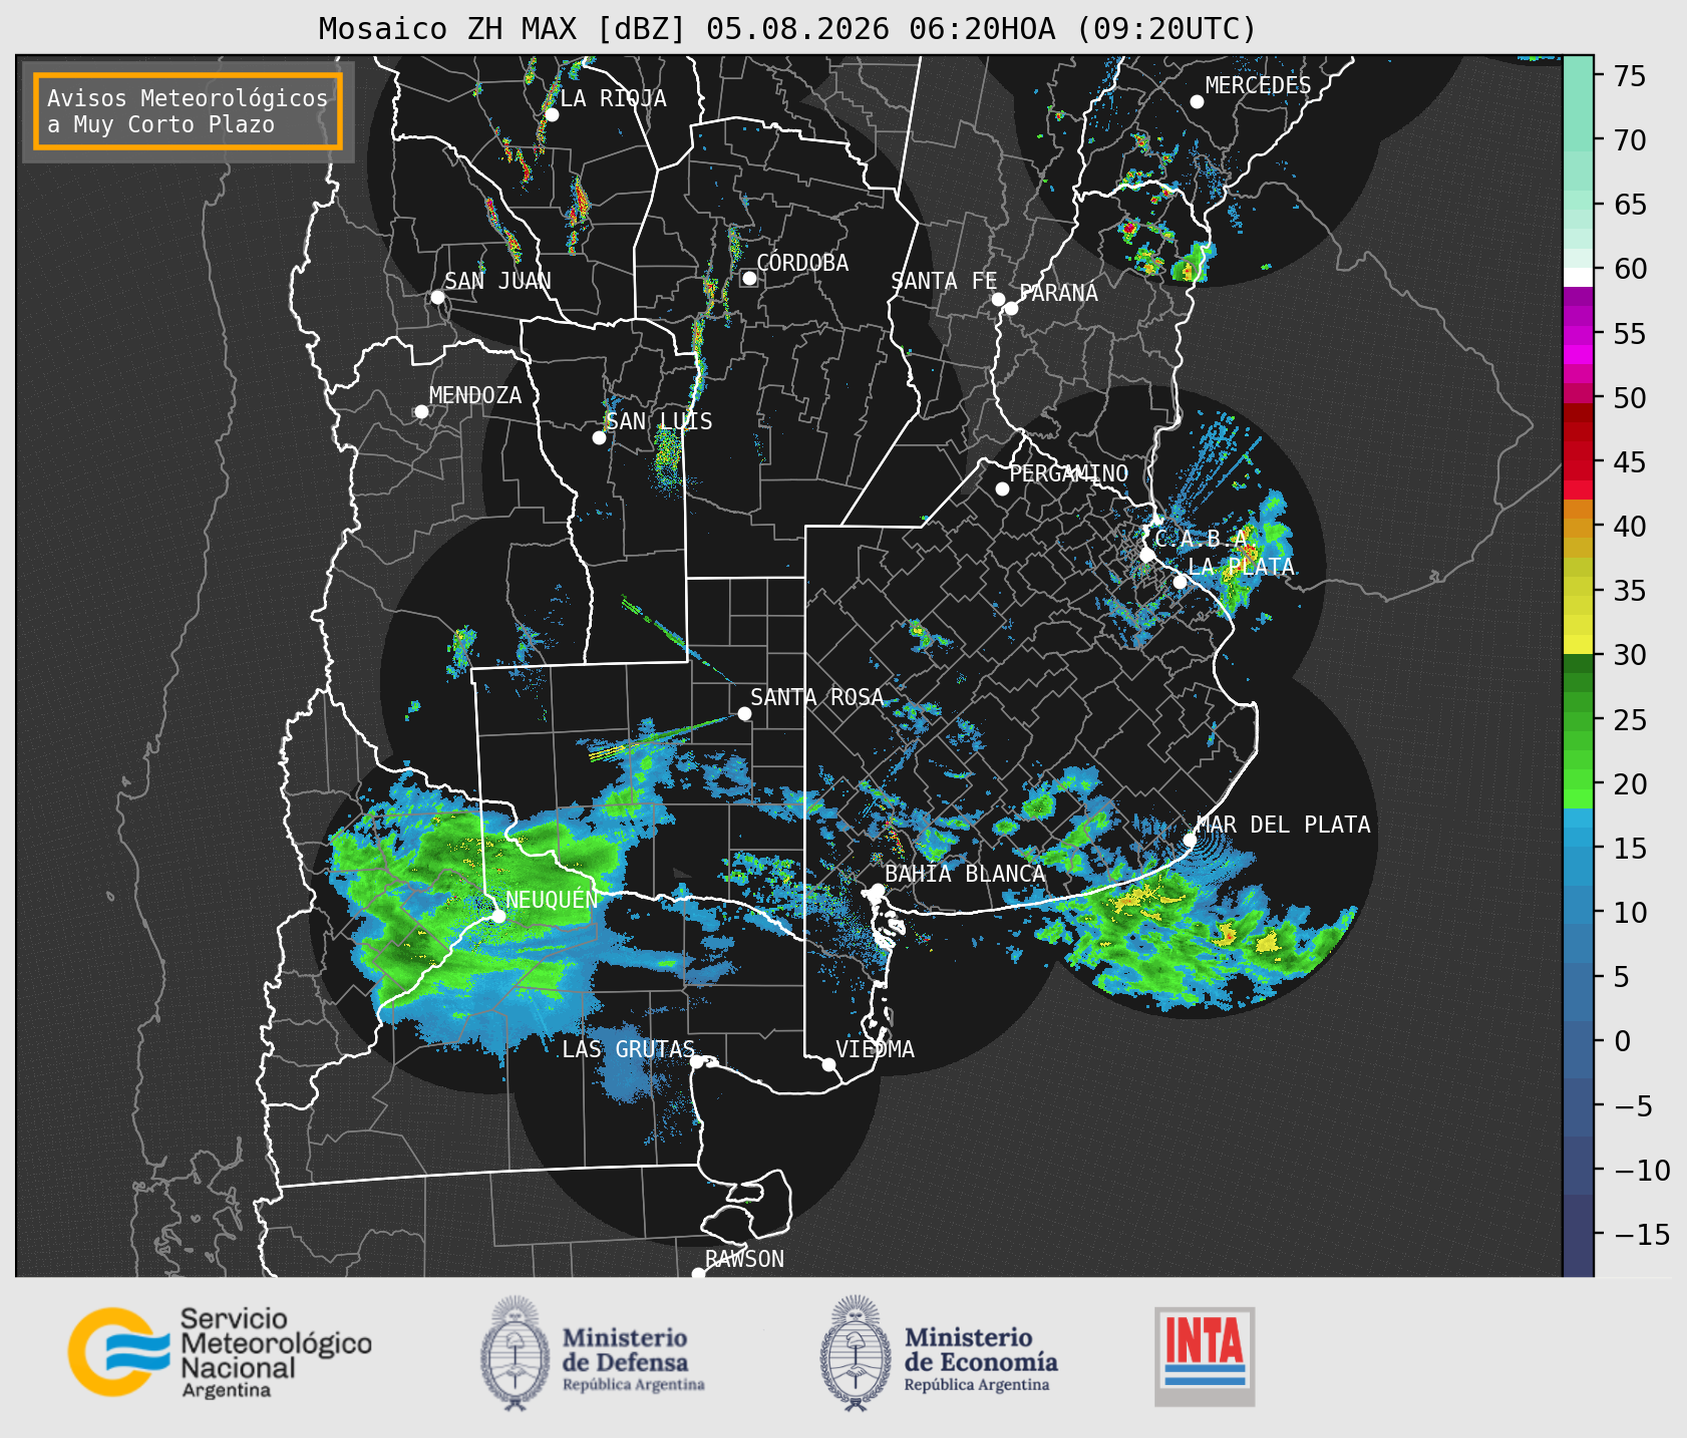Click the Servicio Meteorológico Nacional logo
Screen dimensions: 1687x1438
(x=219, y=1352)
